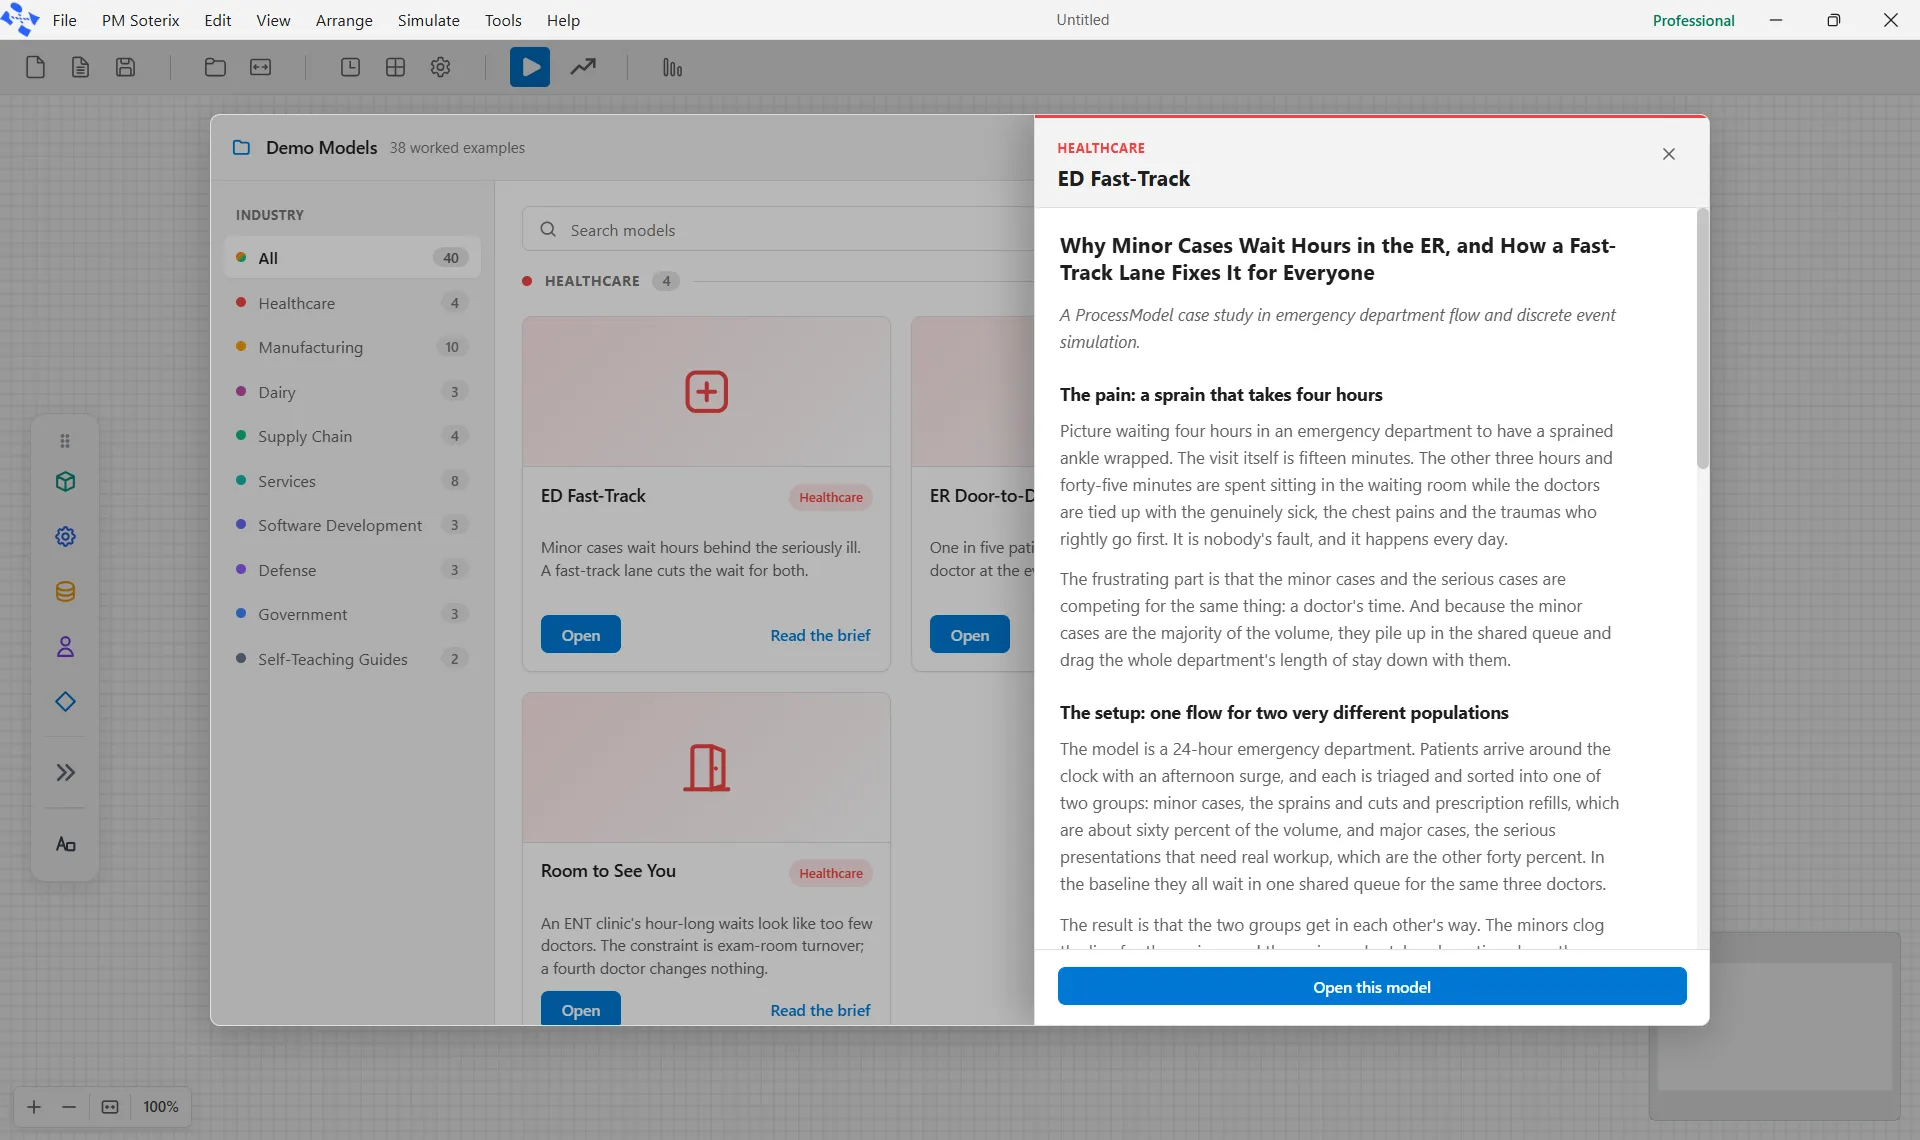
Task: Filter models by Supply Chain
Action: [x=352, y=436]
